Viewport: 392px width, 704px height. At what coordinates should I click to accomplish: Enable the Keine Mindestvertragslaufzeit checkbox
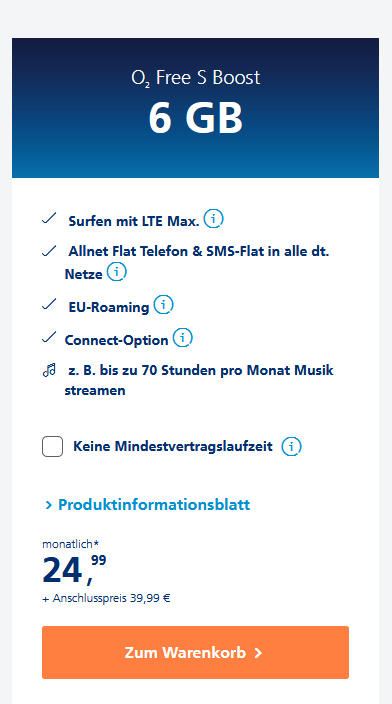[53, 447]
